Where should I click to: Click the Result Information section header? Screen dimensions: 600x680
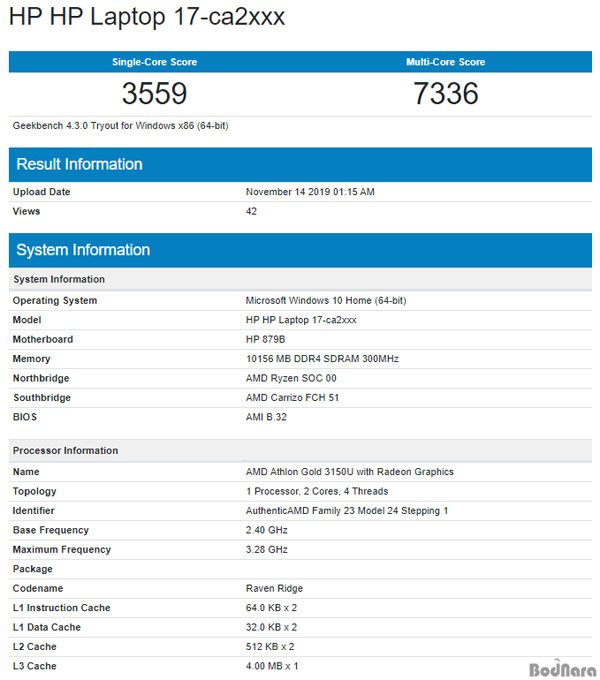coord(300,164)
